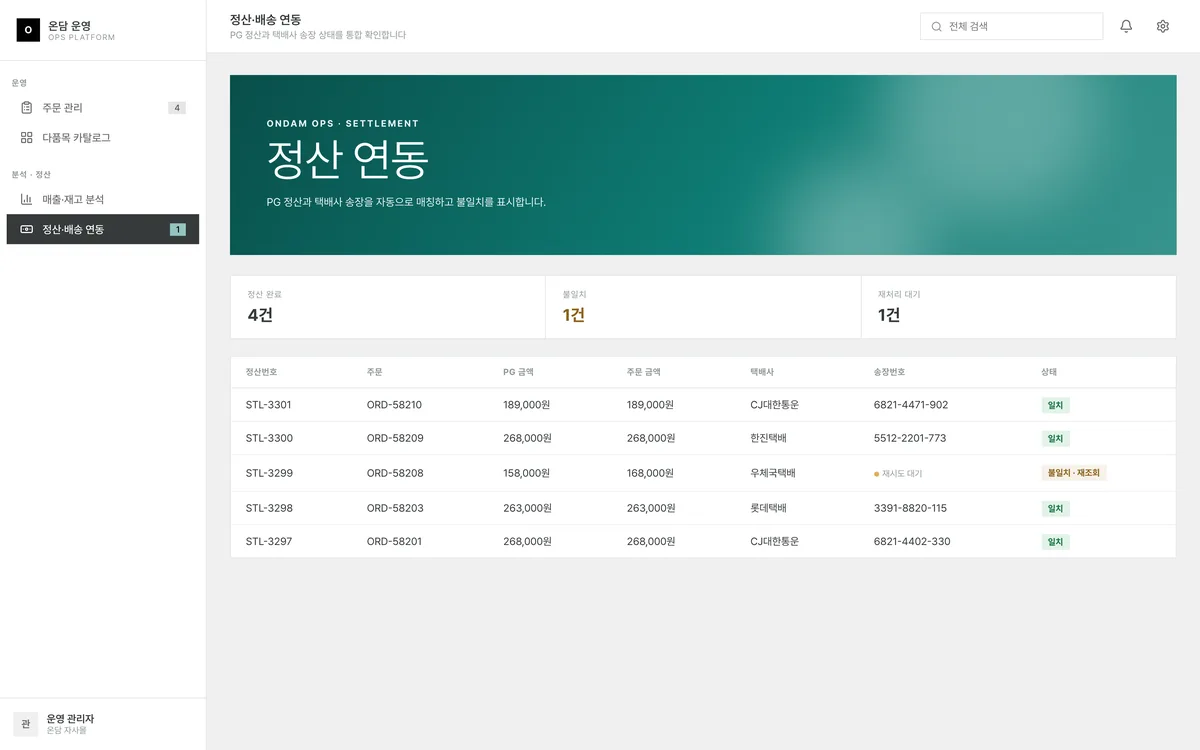This screenshot has height=750, width=1200.
Task: Click the 불일치 1건 summary card
Action: pos(703,307)
